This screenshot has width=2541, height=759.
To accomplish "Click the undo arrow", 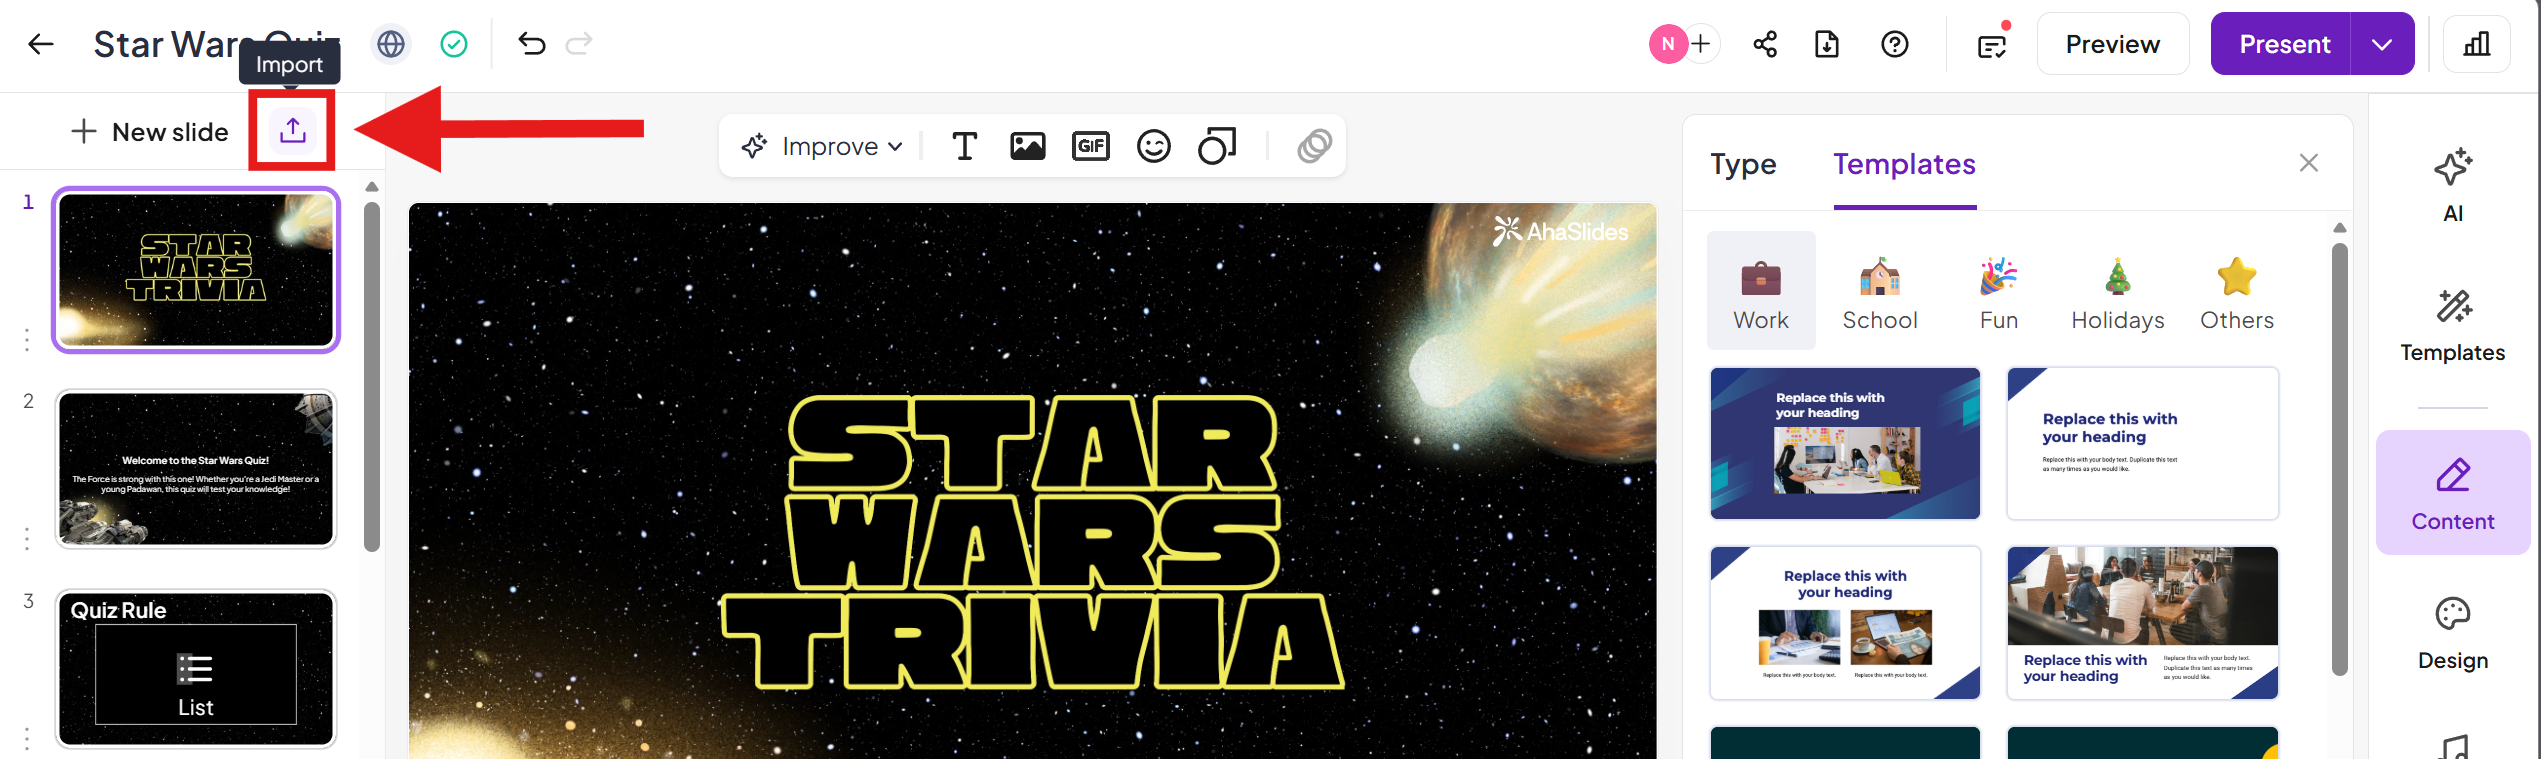I will [x=532, y=44].
